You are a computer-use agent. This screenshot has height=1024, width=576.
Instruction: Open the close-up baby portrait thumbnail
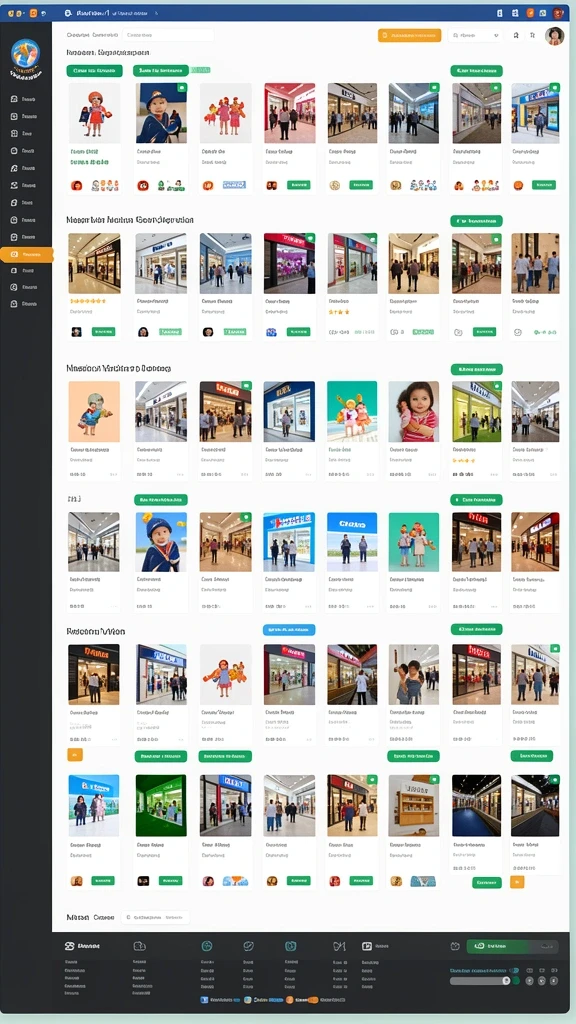coord(413,411)
